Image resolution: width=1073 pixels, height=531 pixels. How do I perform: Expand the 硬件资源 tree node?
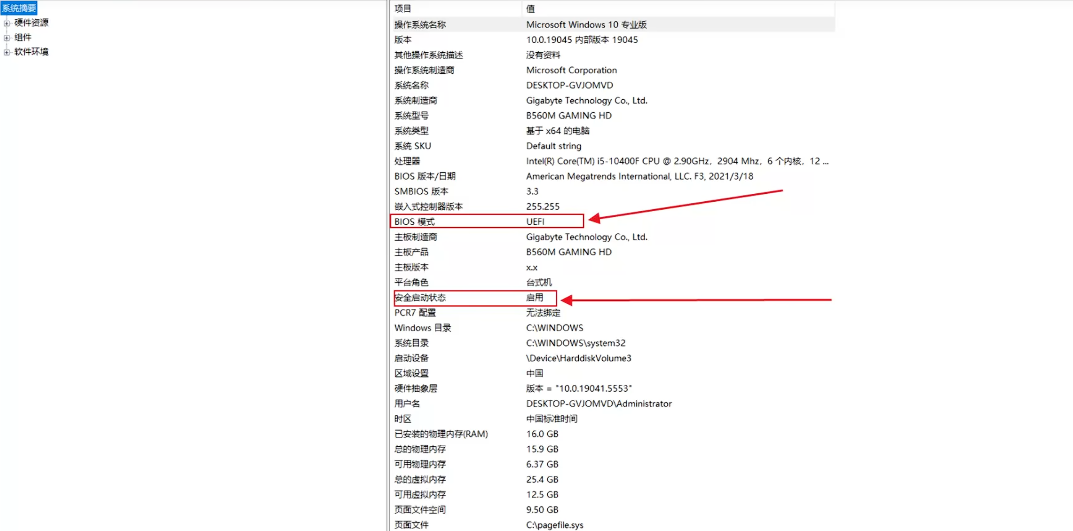click(7, 23)
